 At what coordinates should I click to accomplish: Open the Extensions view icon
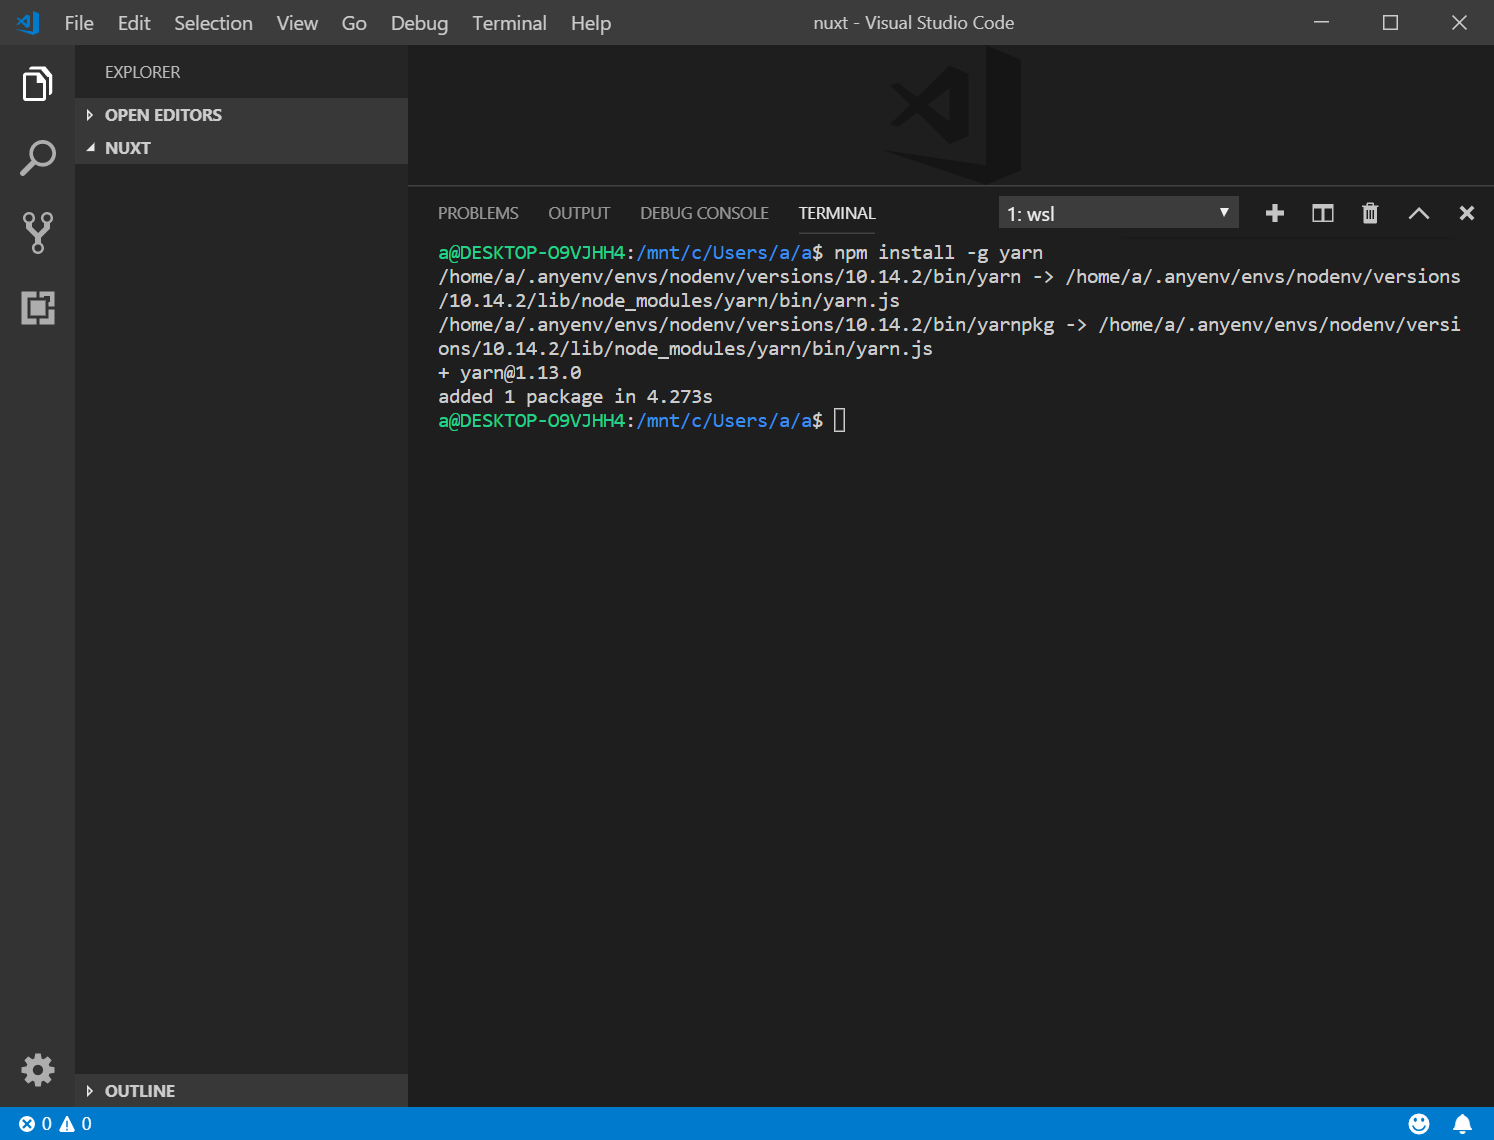pyautogui.click(x=37, y=307)
